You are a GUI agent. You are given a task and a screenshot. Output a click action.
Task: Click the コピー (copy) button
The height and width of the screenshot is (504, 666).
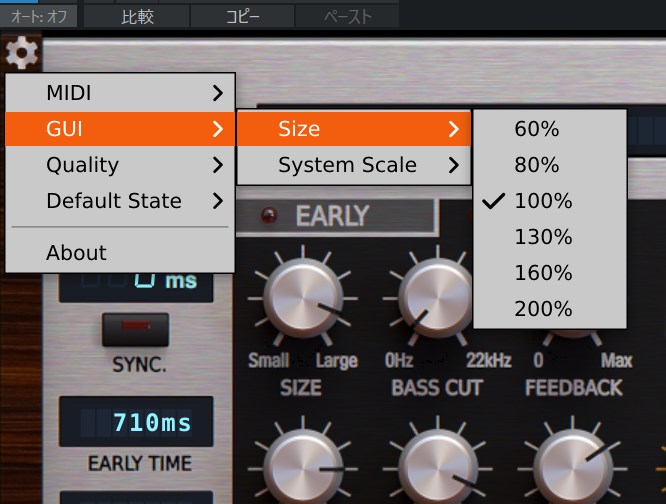(242, 16)
